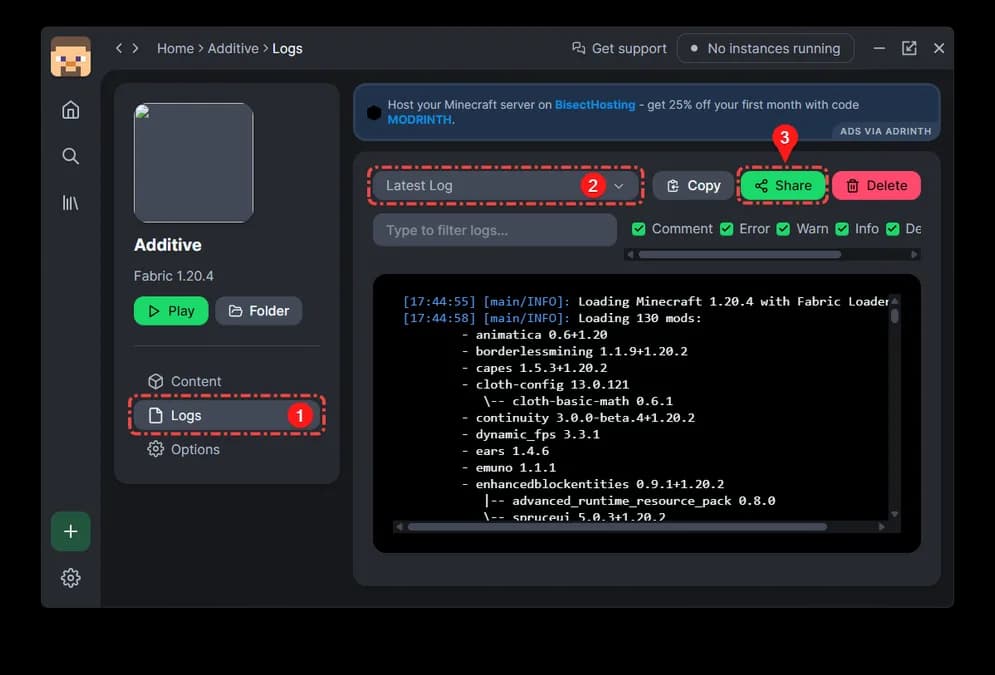
Task: Click log line 'Loading Minecraft 1.20.4 with Fabric'
Action: pos(732,301)
